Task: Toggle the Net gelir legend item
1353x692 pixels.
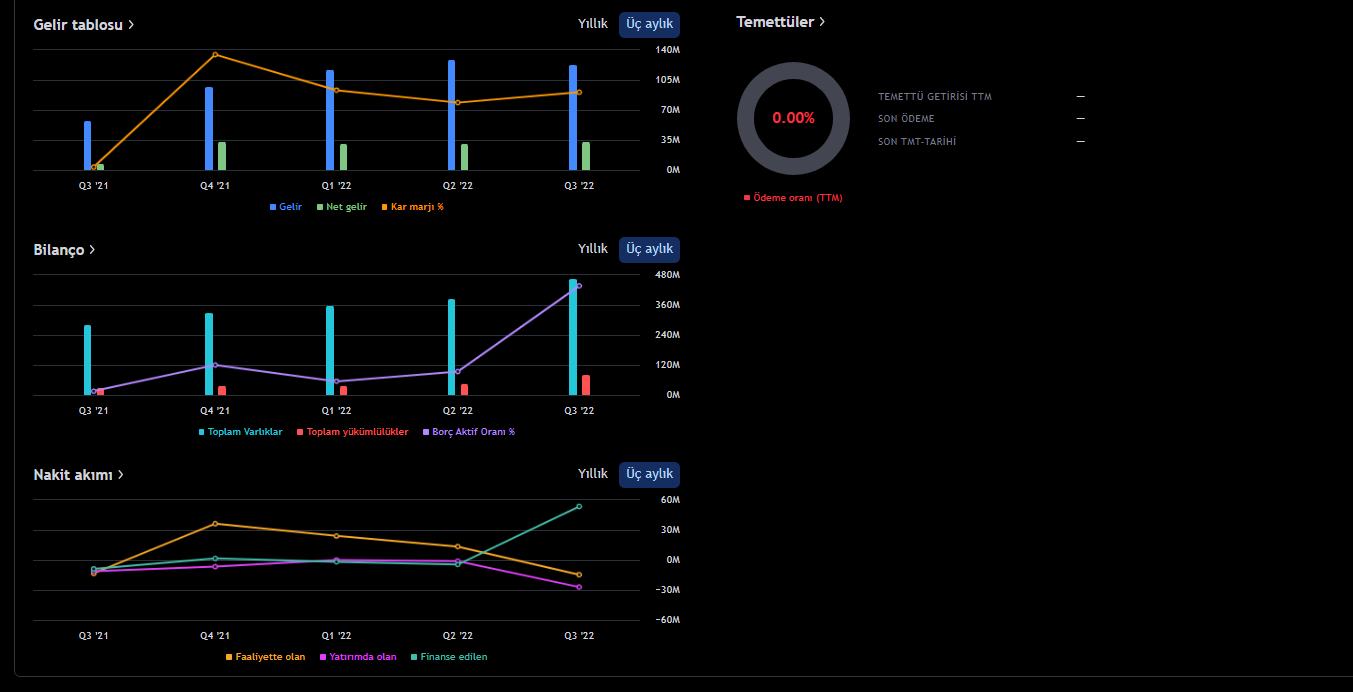Action: 342,207
